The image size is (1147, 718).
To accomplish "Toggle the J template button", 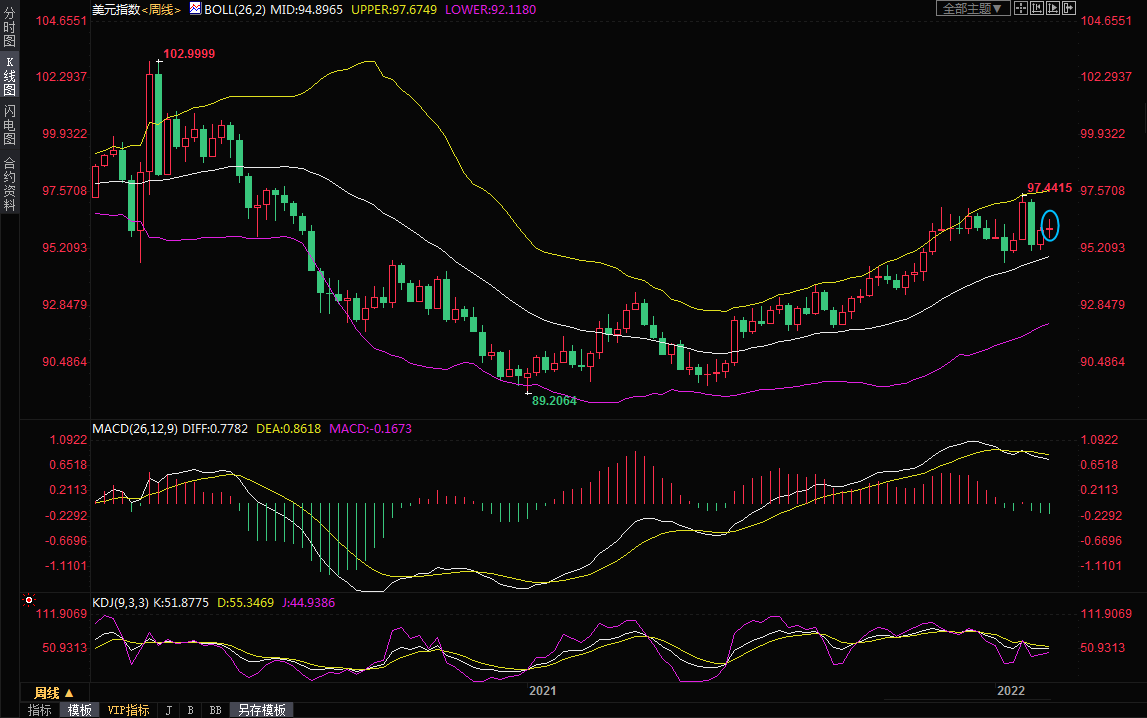I will click(168, 710).
